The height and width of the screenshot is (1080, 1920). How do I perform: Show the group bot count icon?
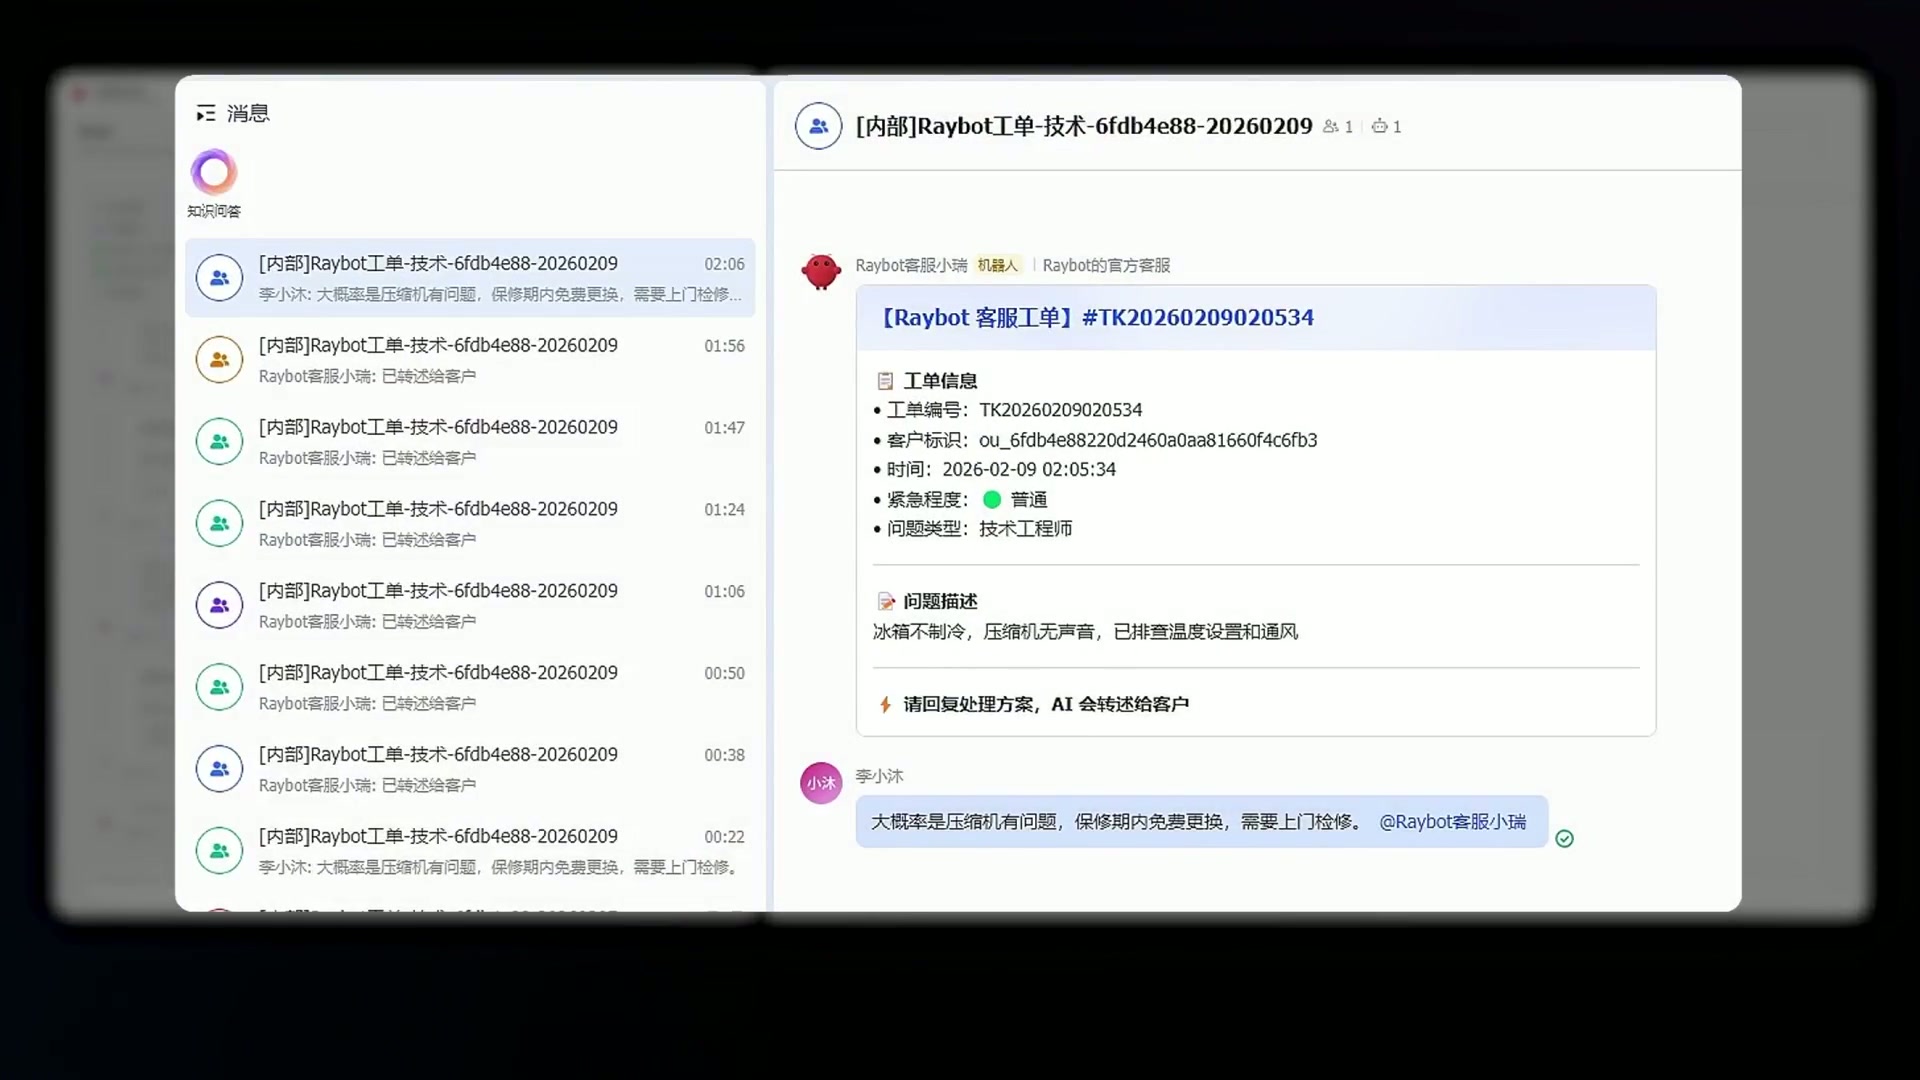click(x=1380, y=126)
